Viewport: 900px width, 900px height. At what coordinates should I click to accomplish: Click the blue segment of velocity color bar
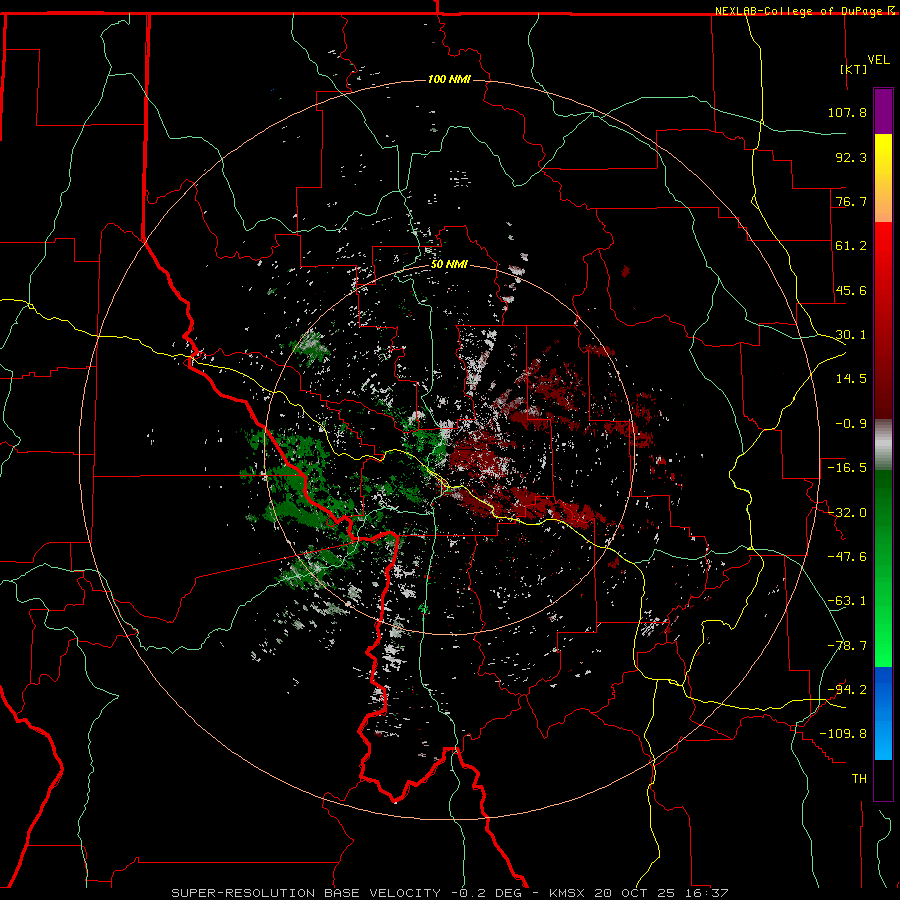(883, 713)
